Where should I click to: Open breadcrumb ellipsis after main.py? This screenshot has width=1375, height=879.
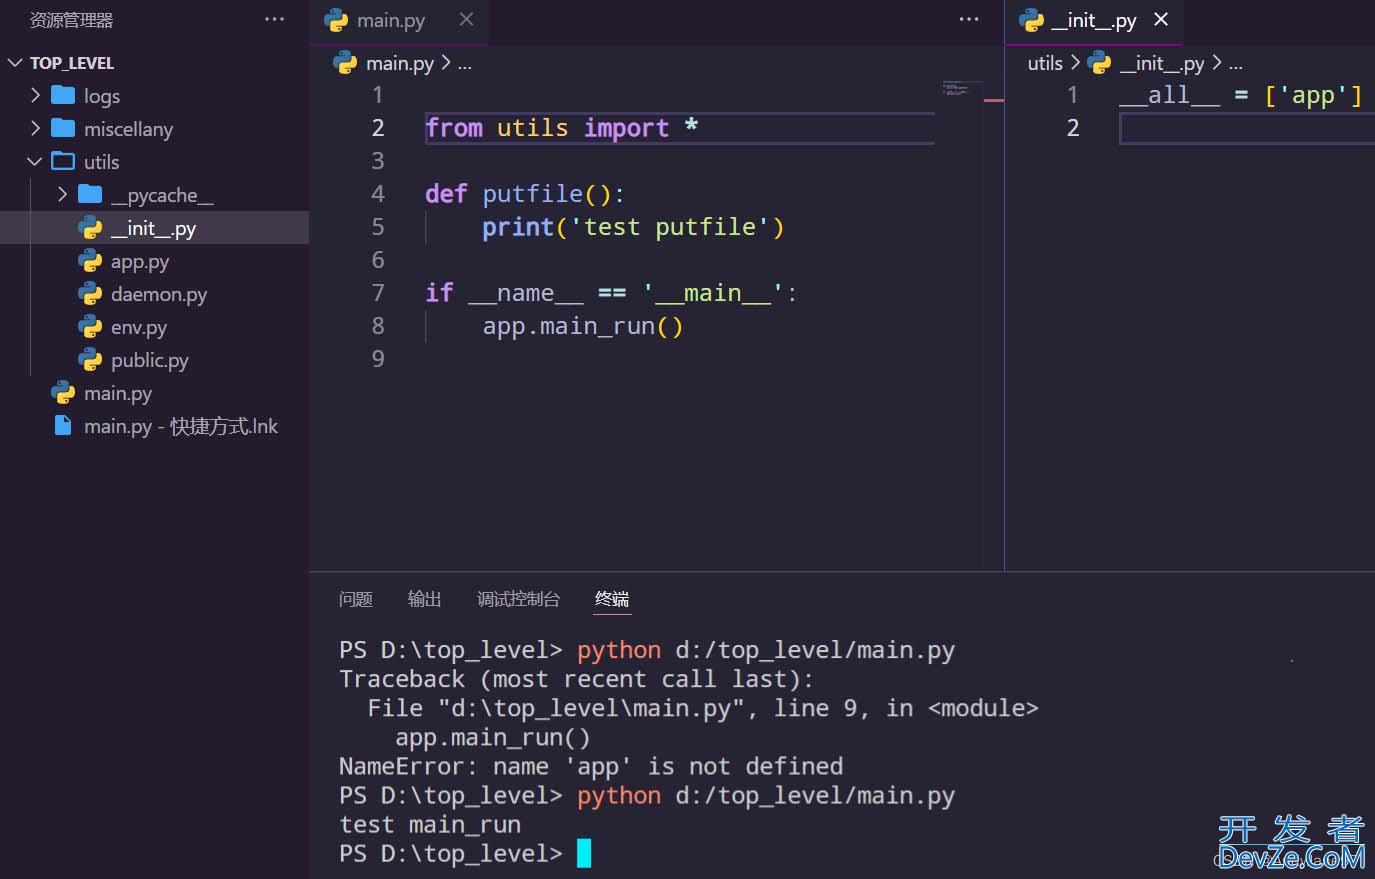(464, 64)
